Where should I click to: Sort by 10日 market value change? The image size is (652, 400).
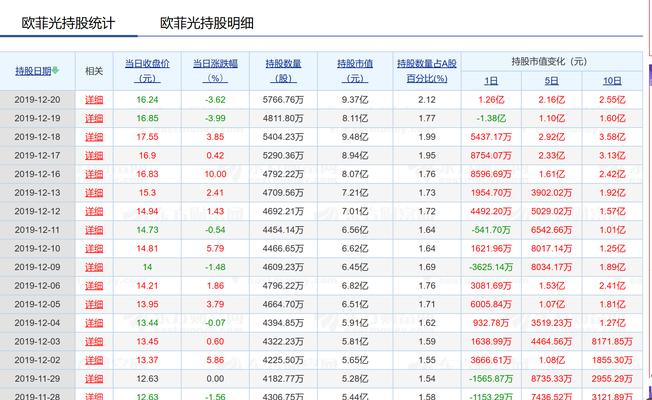(x=612, y=81)
